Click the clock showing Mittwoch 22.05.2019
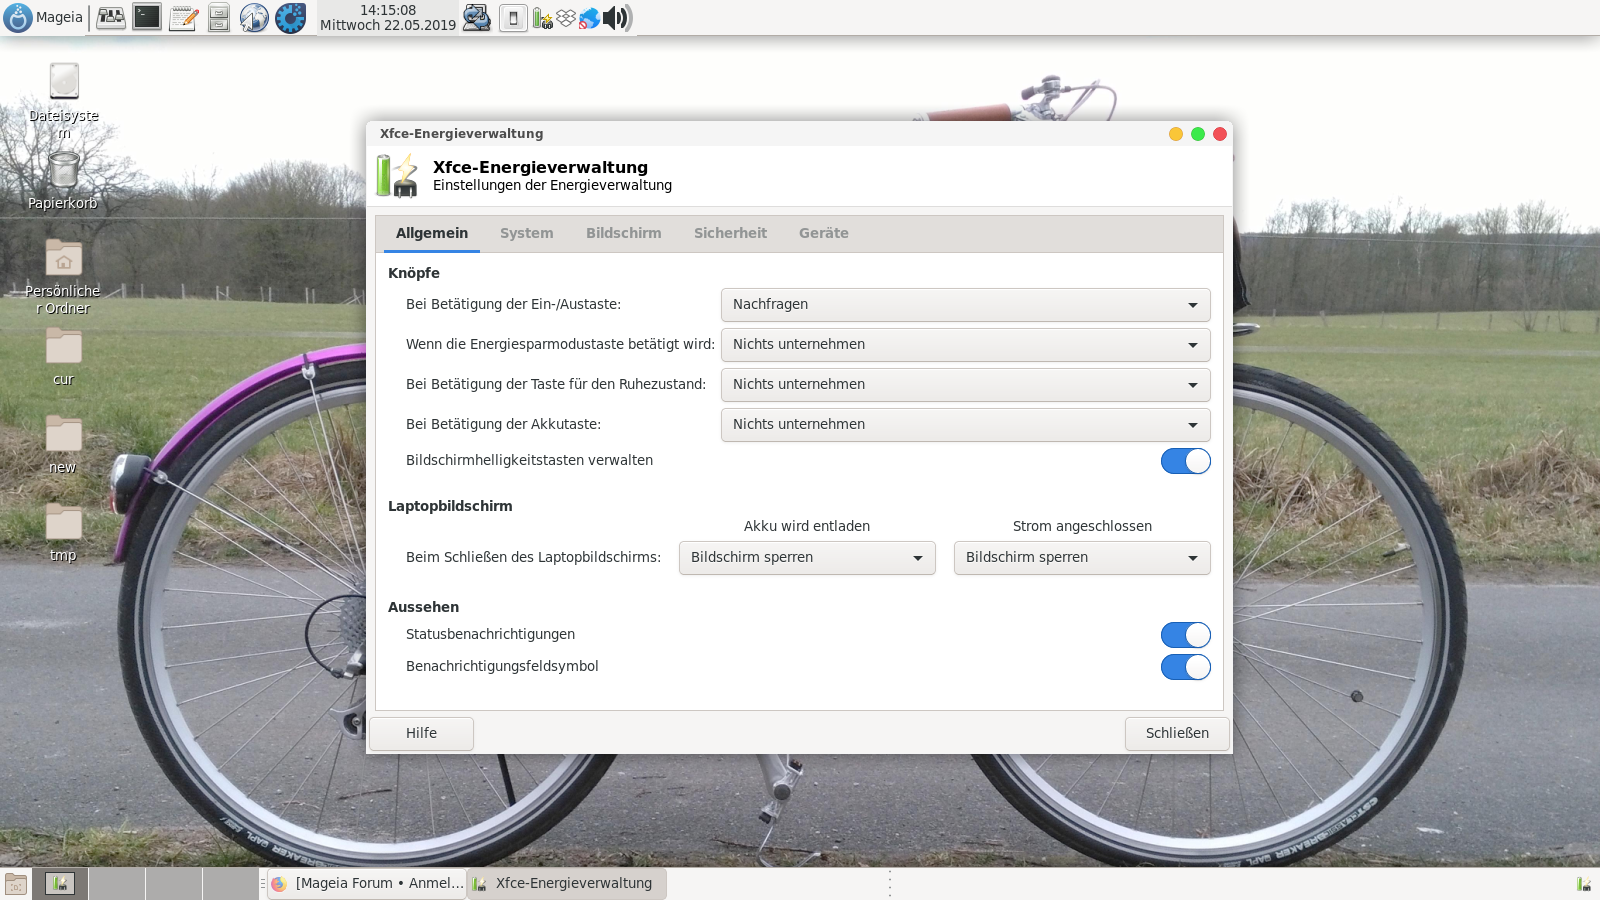 (388, 17)
